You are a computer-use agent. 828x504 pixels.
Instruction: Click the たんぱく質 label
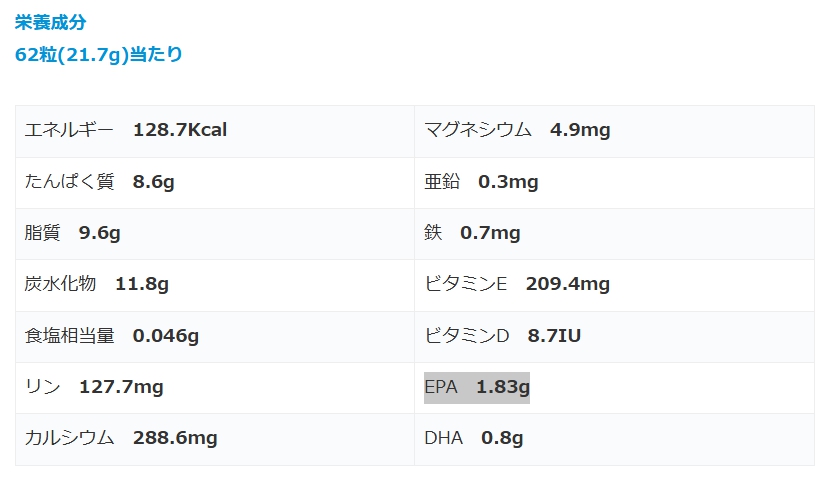(x=69, y=181)
